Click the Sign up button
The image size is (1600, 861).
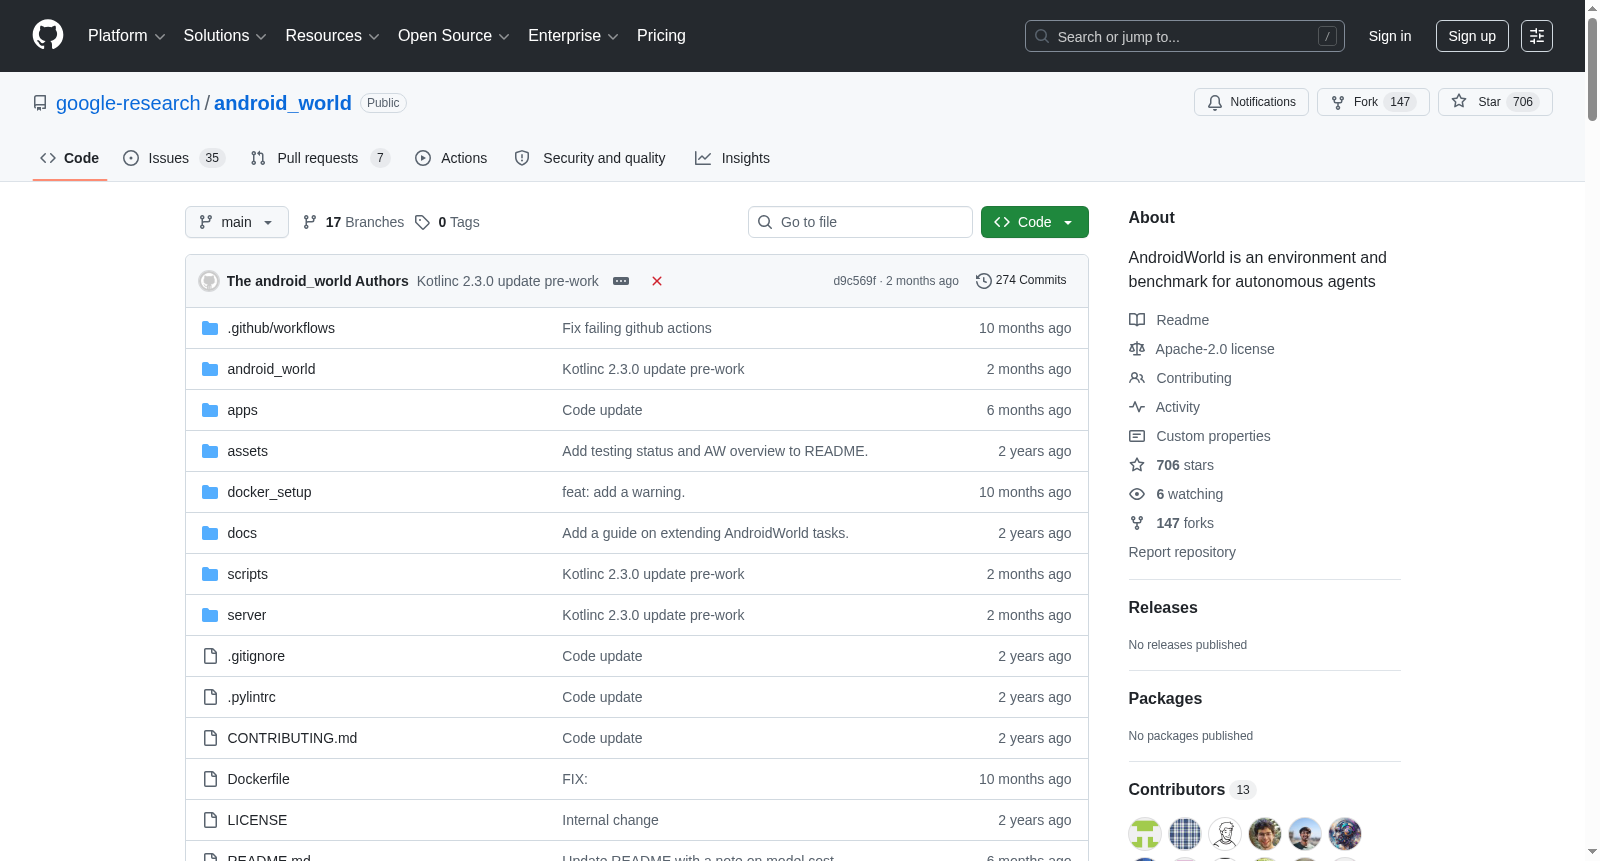(1472, 36)
